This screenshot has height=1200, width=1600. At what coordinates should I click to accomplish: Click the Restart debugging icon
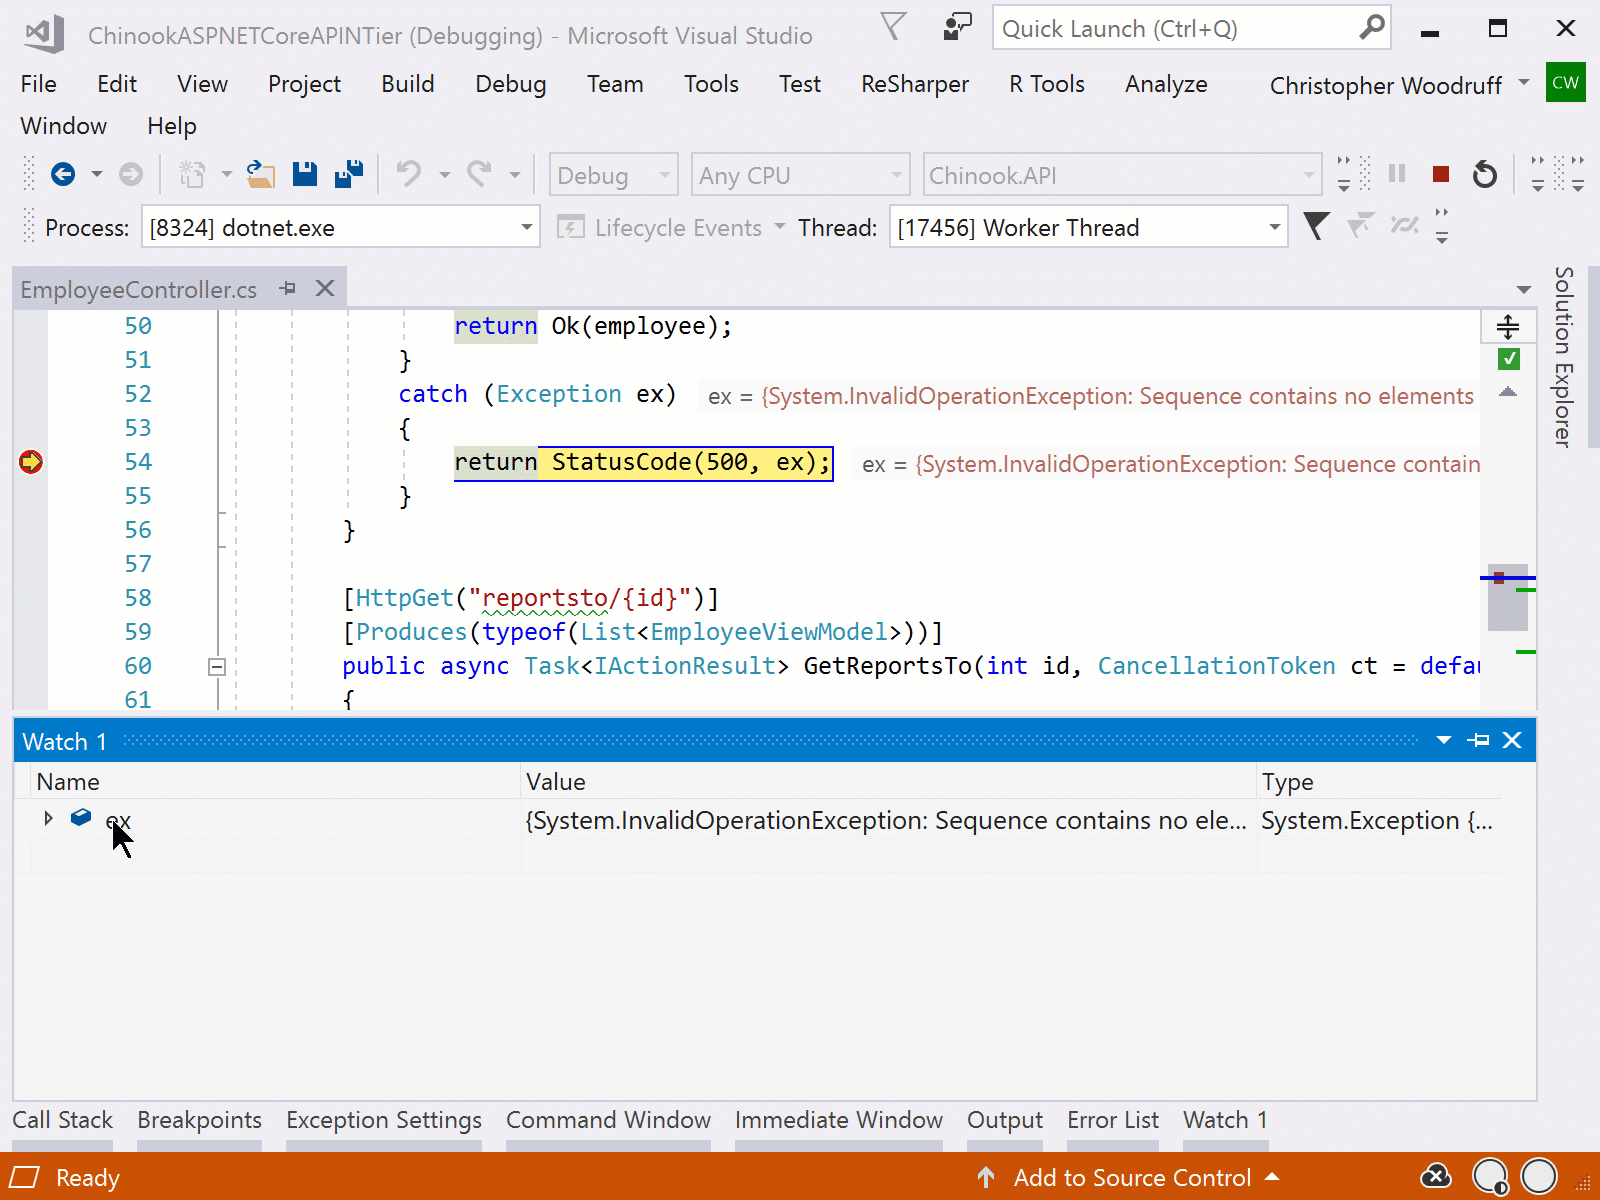tap(1485, 173)
